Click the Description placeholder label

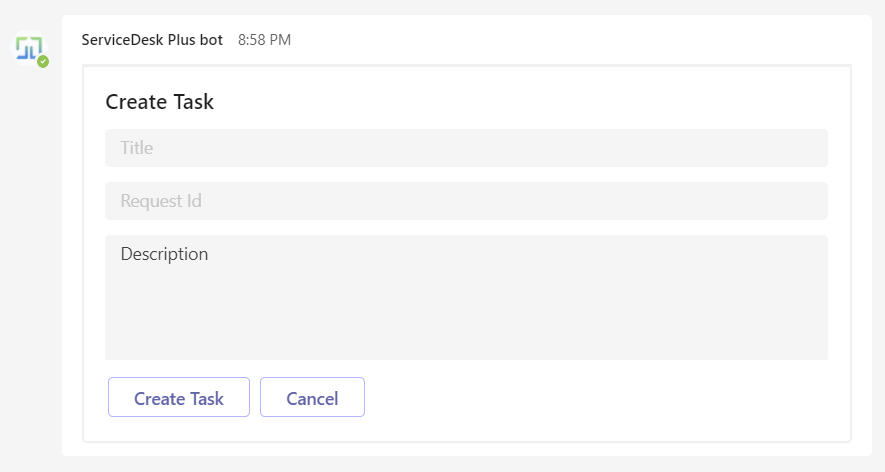click(164, 254)
